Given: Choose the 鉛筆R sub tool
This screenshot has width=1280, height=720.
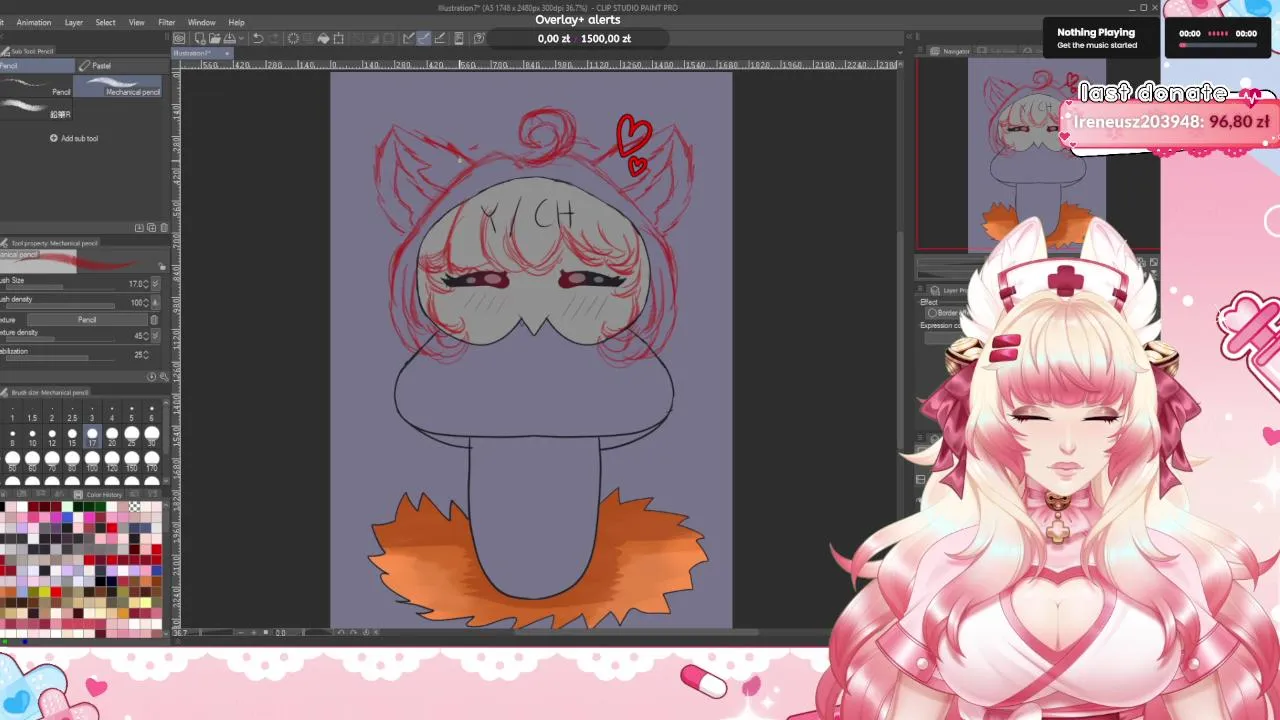Looking at the screenshot, I should pyautogui.click(x=36, y=109).
